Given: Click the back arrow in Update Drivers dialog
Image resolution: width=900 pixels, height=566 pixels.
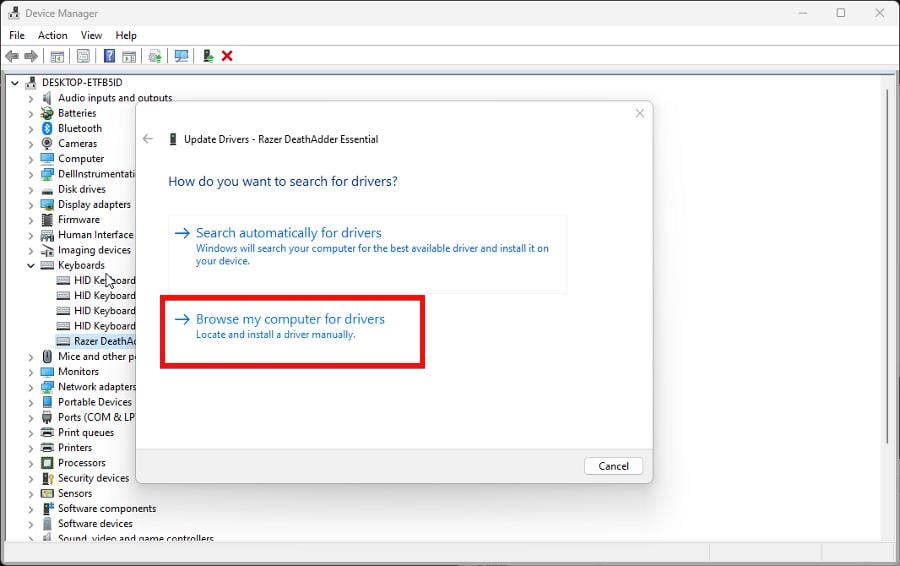Looking at the screenshot, I should [148, 139].
